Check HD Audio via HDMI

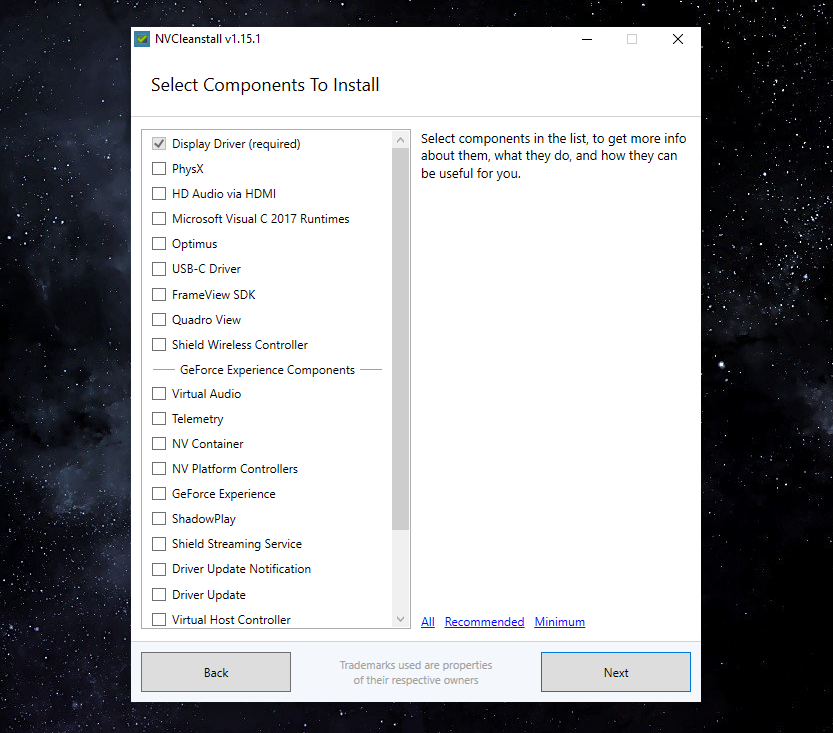159,194
